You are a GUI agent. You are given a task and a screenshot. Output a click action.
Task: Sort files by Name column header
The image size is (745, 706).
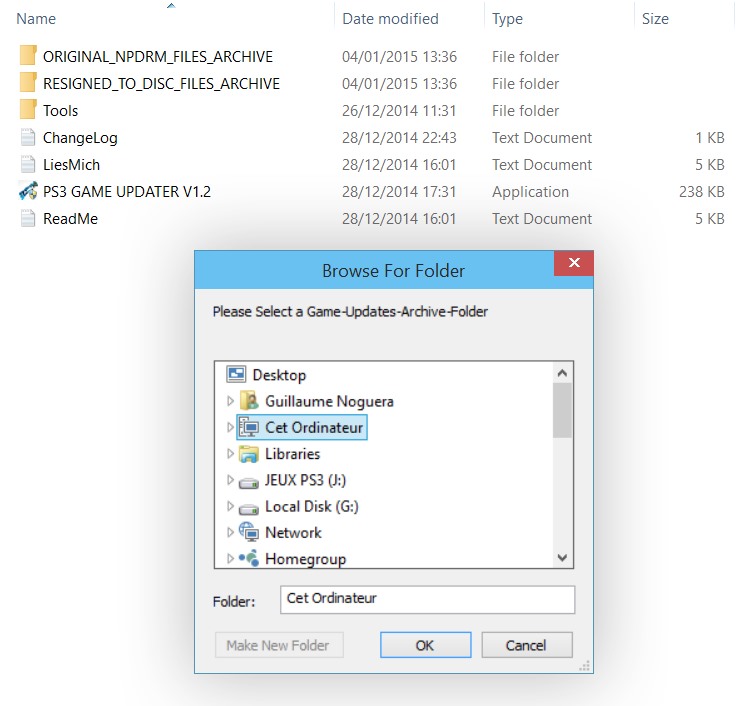pos(36,19)
